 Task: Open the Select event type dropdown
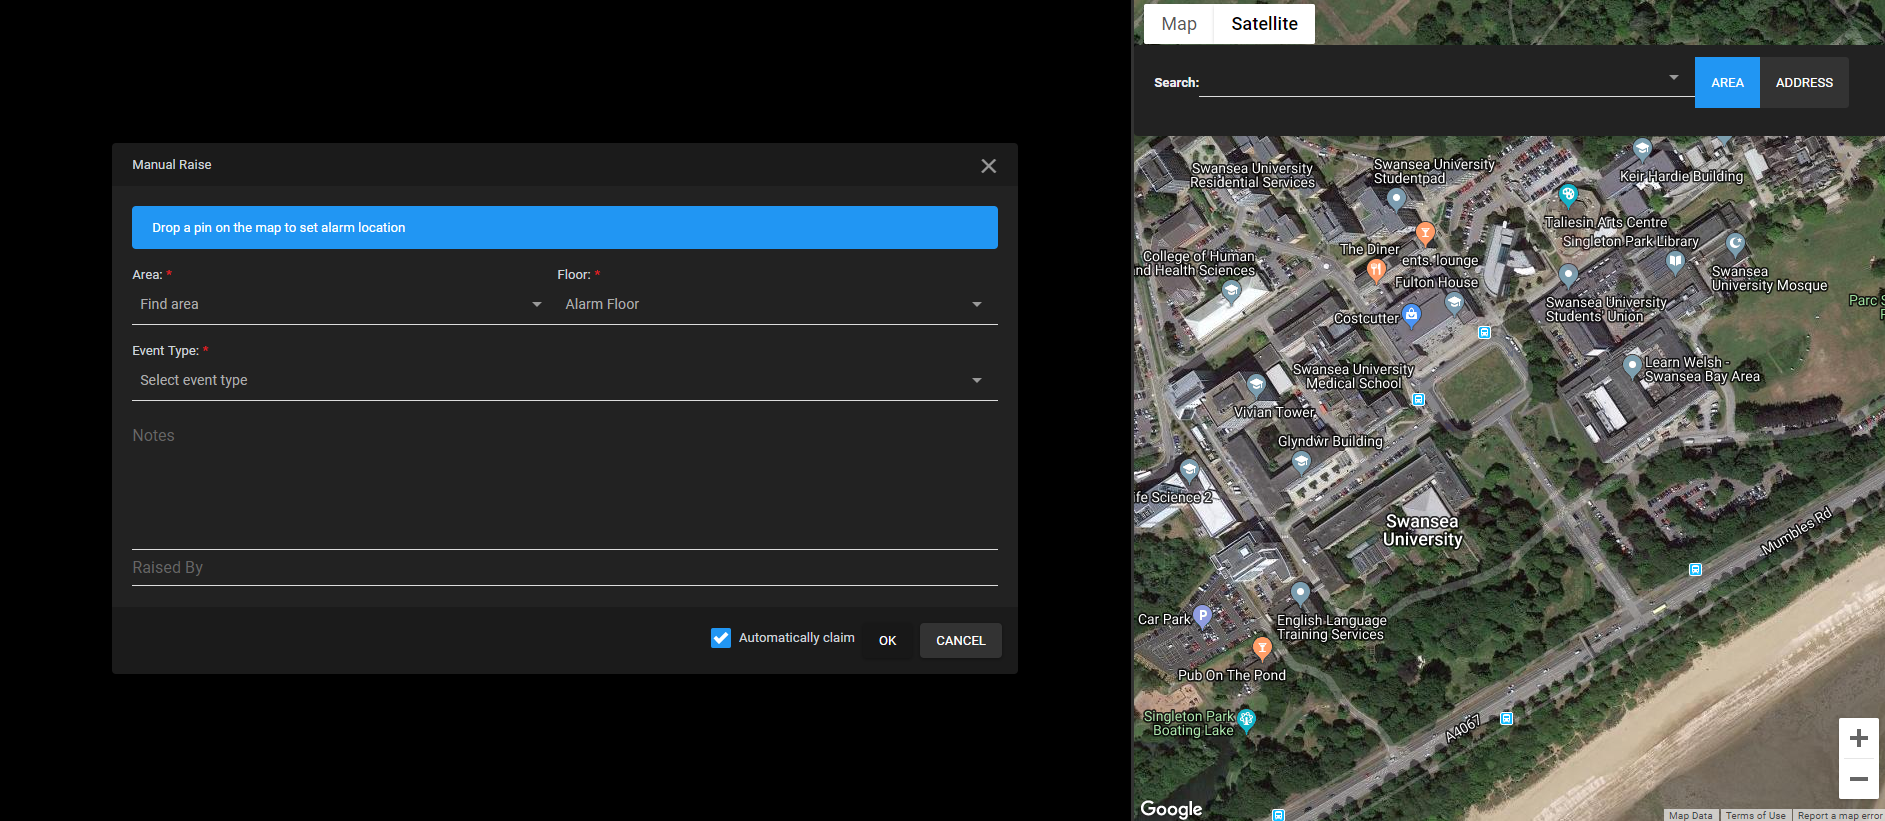565,380
